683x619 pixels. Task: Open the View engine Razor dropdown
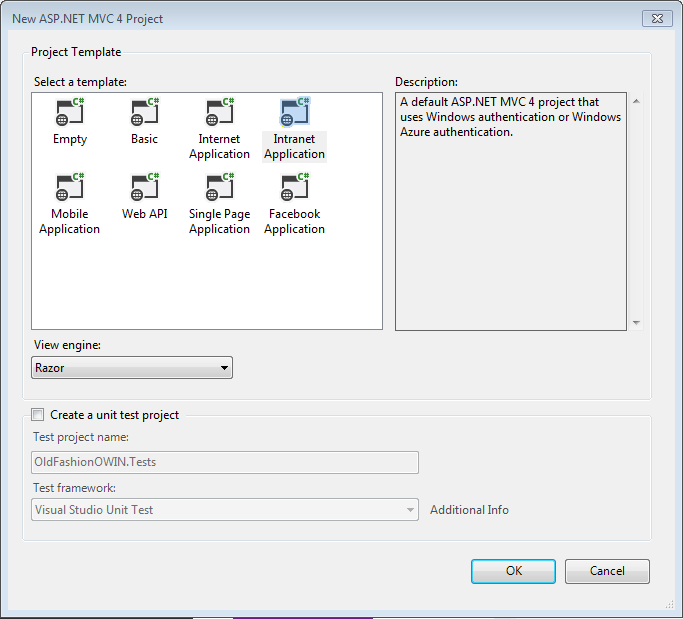132,368
